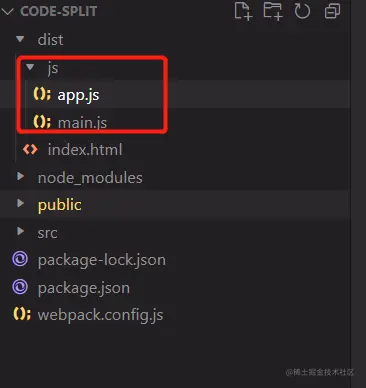Viewport: 366px width, 388px height.
Task: Collapse the dist folder arrow
Action: (x=20, y=39)
